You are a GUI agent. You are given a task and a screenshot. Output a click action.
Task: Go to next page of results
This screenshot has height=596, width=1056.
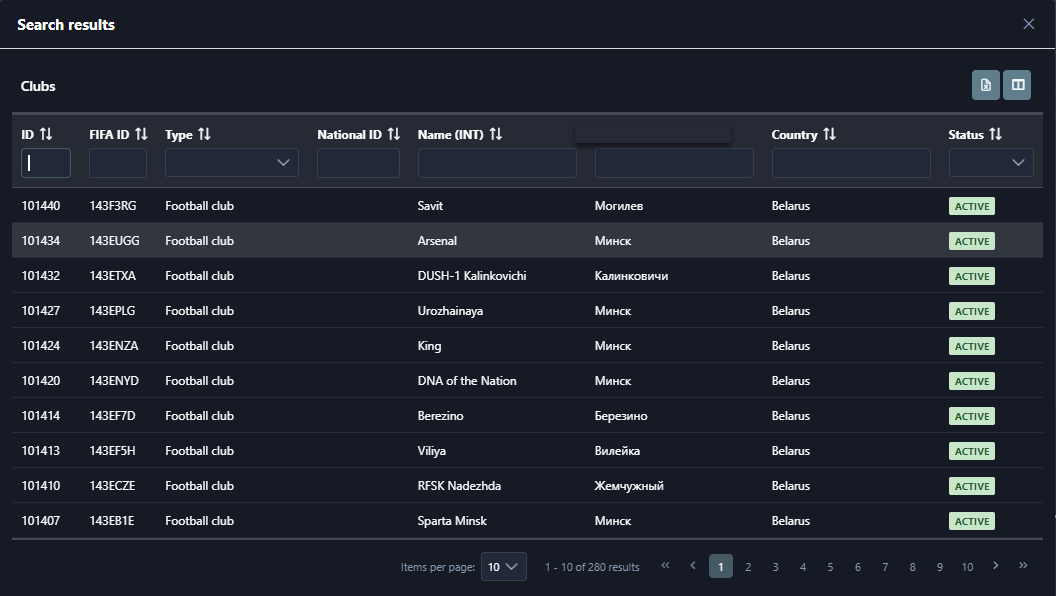pos(995,566)
